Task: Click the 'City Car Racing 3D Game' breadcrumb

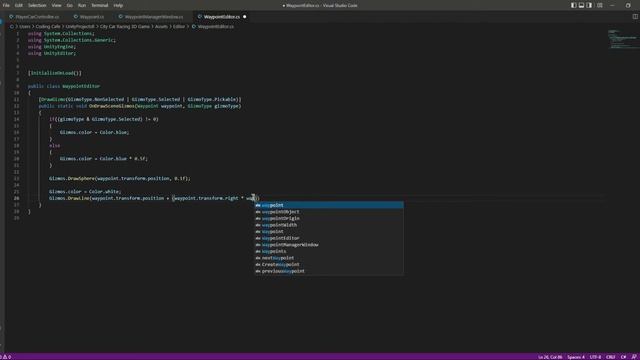Action: click(x=125, y=27)
